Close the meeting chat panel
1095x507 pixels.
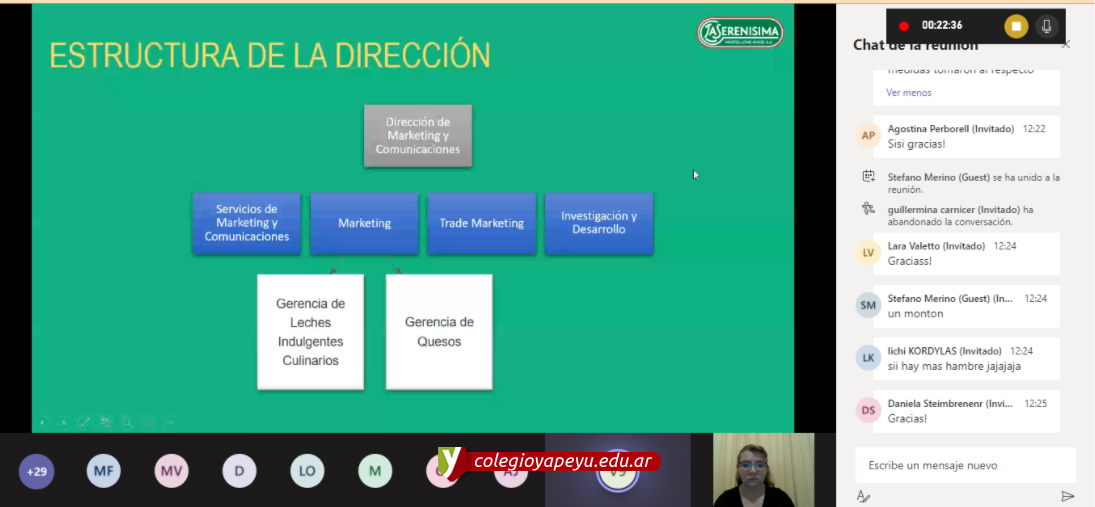click(x=1065, y=44)
